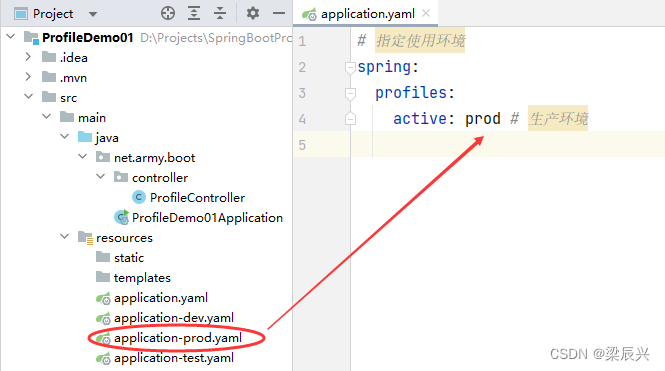The height and width of the screenshot is (371, 665).
Task: Click the java source folder icon
Action: click(85, 137)
